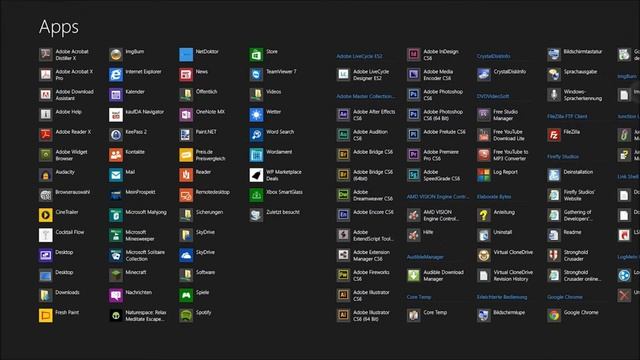
Task: Launch Adobe Premiere Pro CS6 icon
Action: [413, 155]
